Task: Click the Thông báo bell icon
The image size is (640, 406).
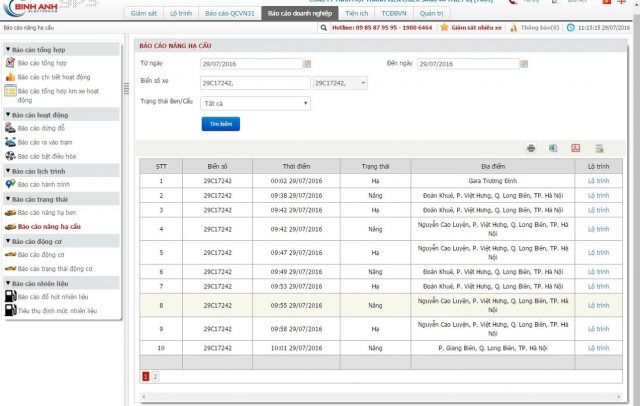Action: pyautogui.click(x=512, y=27)
